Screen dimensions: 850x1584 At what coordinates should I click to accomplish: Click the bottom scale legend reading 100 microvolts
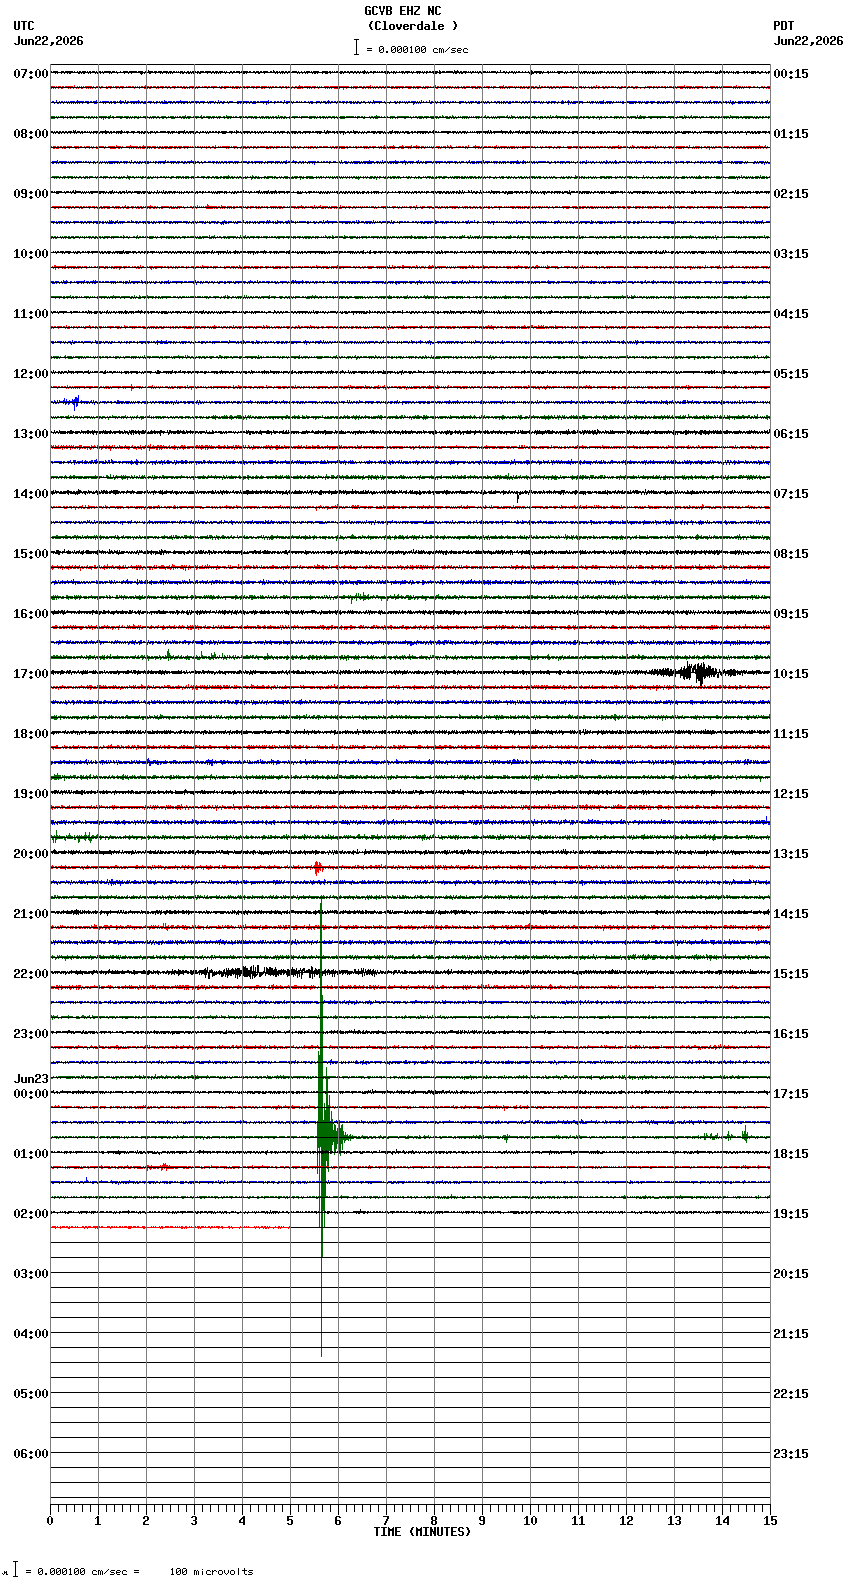130,1571
